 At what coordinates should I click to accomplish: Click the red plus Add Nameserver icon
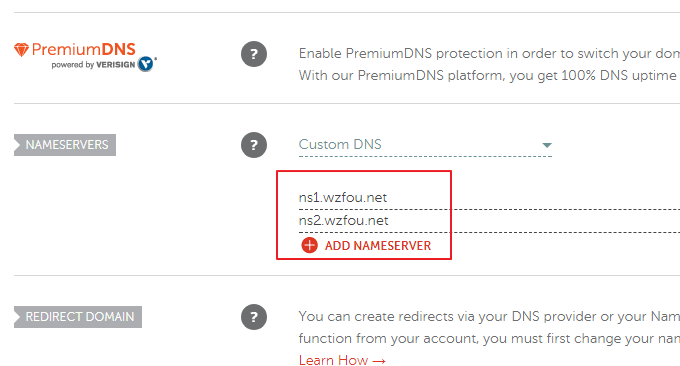[309, 245]
